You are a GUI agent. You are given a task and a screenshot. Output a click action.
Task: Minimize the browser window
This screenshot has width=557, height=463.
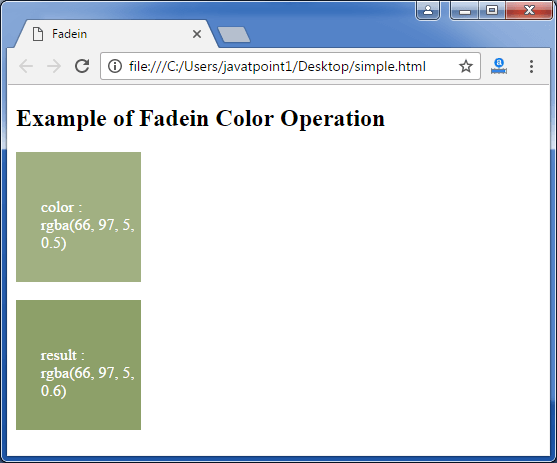(x=465, y=10)
